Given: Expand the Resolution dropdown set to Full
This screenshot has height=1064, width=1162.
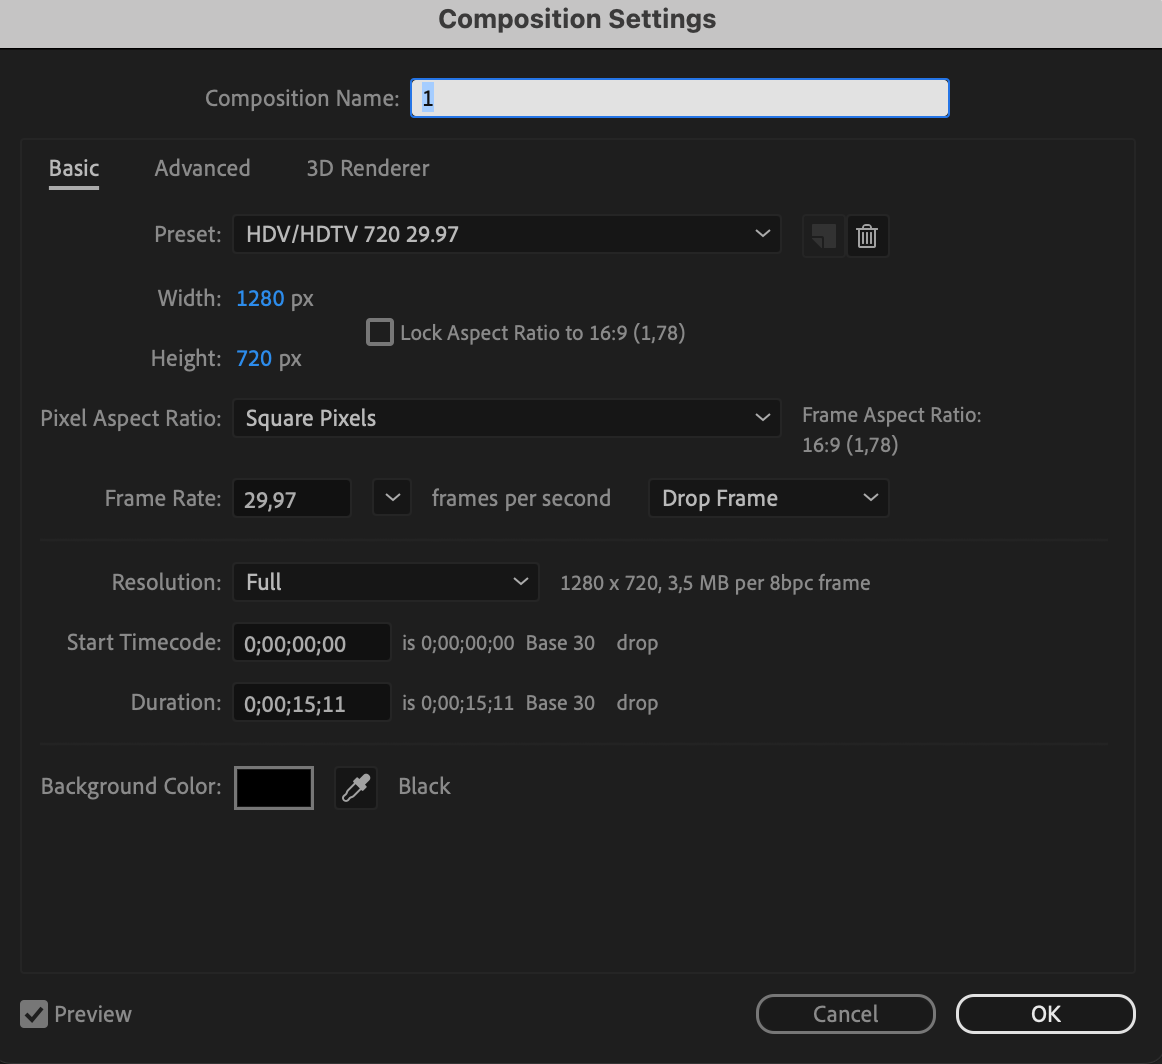Looking at the screenshot, I should (385, 582).
